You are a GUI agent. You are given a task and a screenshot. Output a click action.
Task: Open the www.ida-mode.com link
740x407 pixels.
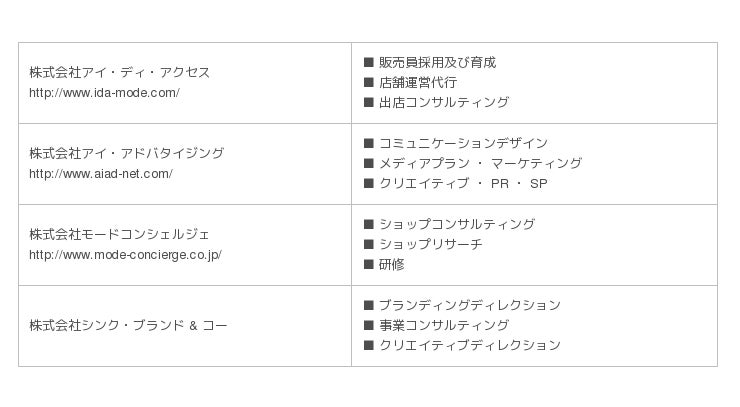pyautogui.click(x=104, y=93)
